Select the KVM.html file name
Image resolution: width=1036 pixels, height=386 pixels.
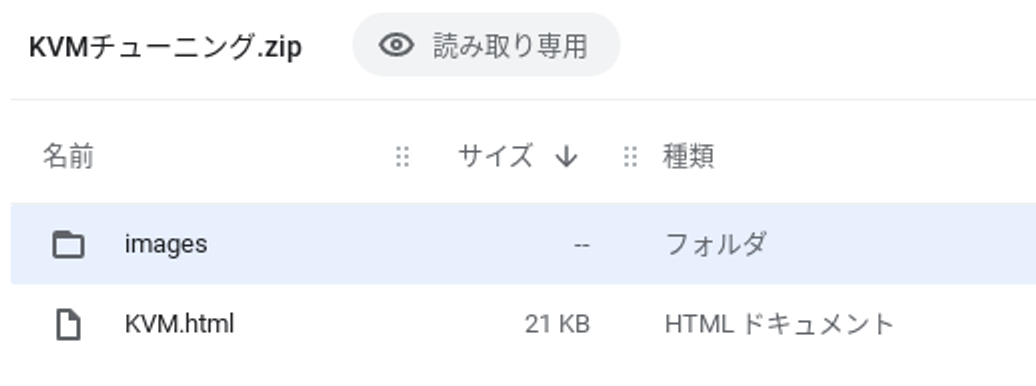(x=180, y=325)
